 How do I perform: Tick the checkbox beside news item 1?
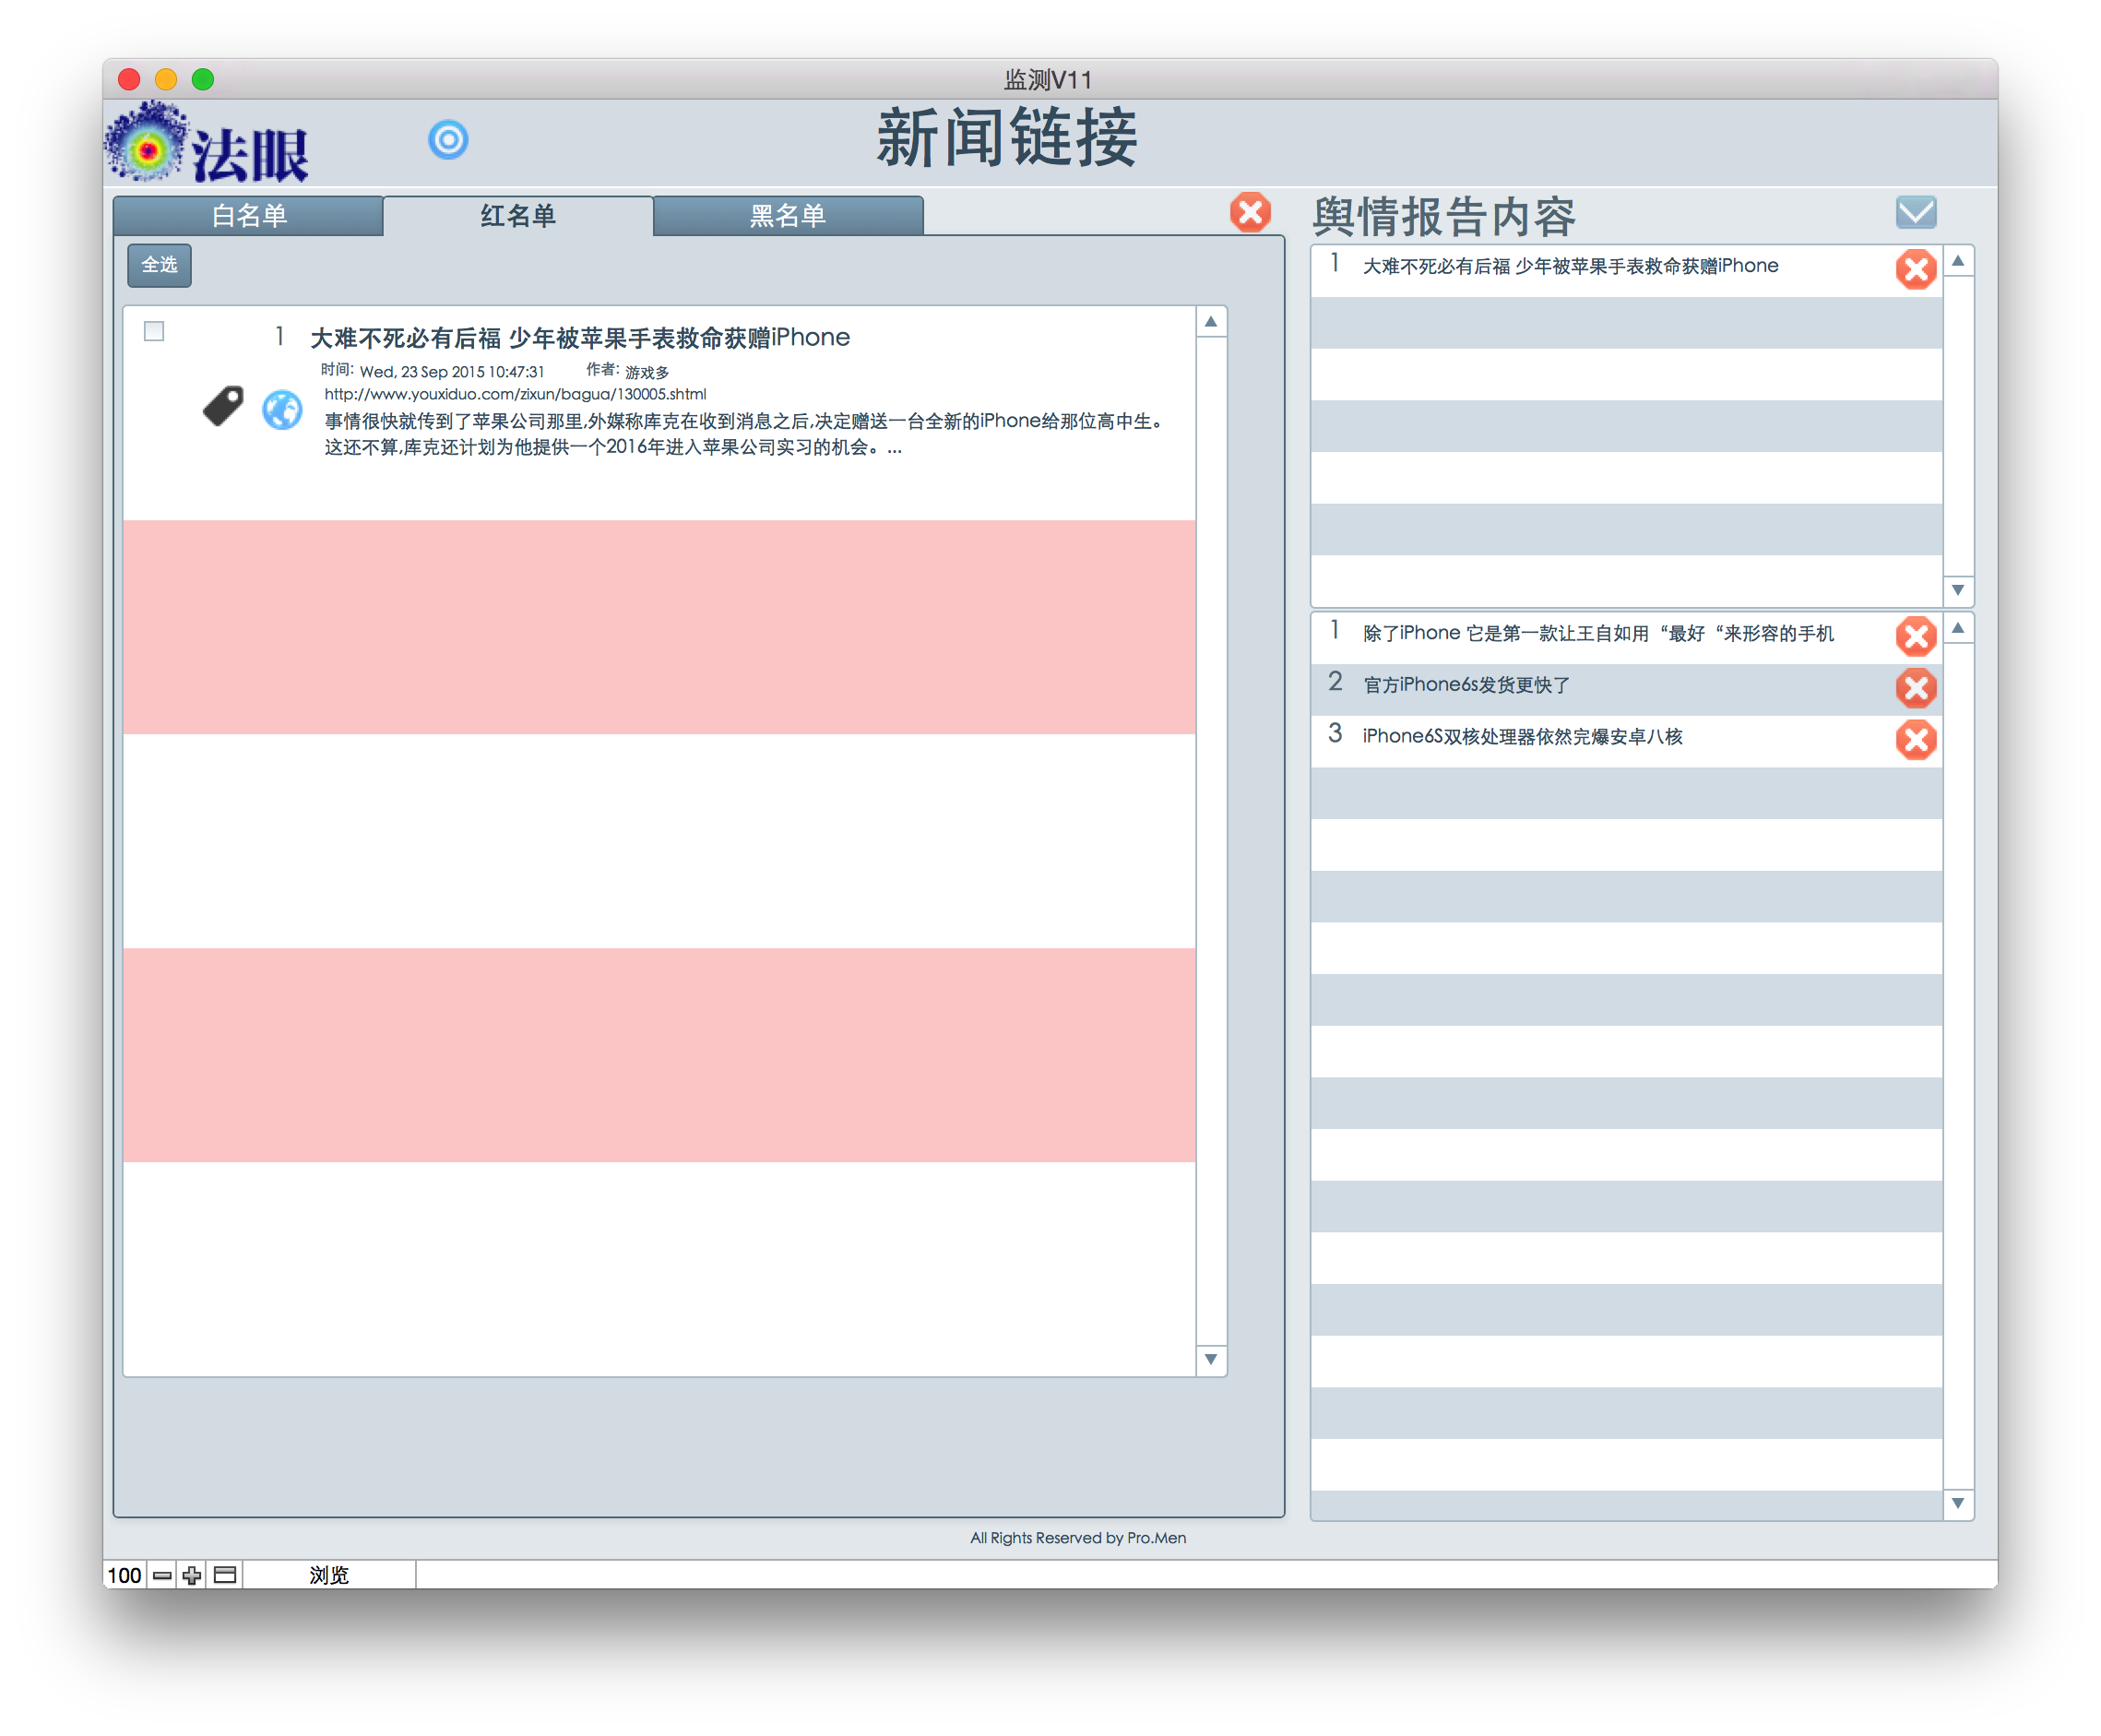pos(154,331)
